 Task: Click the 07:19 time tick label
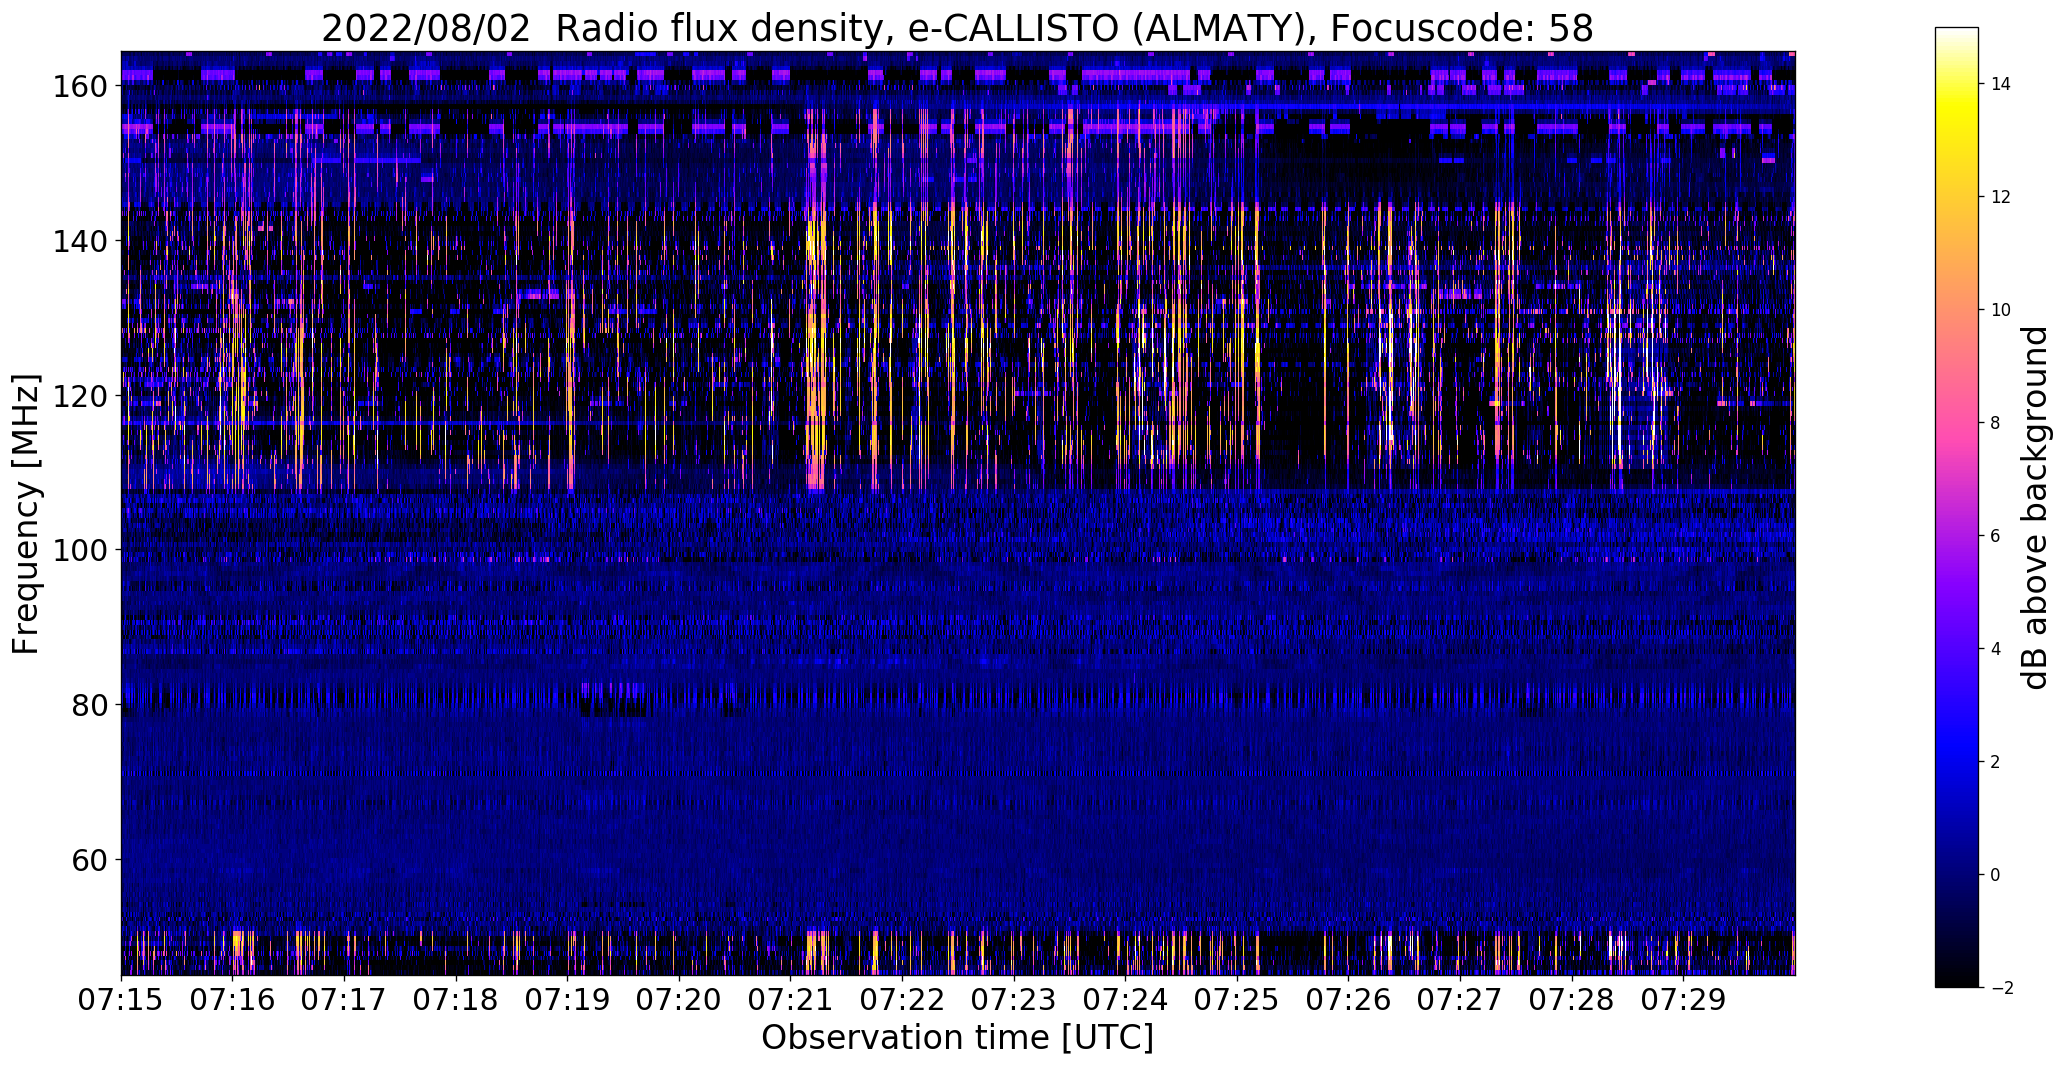click(x=568, y=1000)
